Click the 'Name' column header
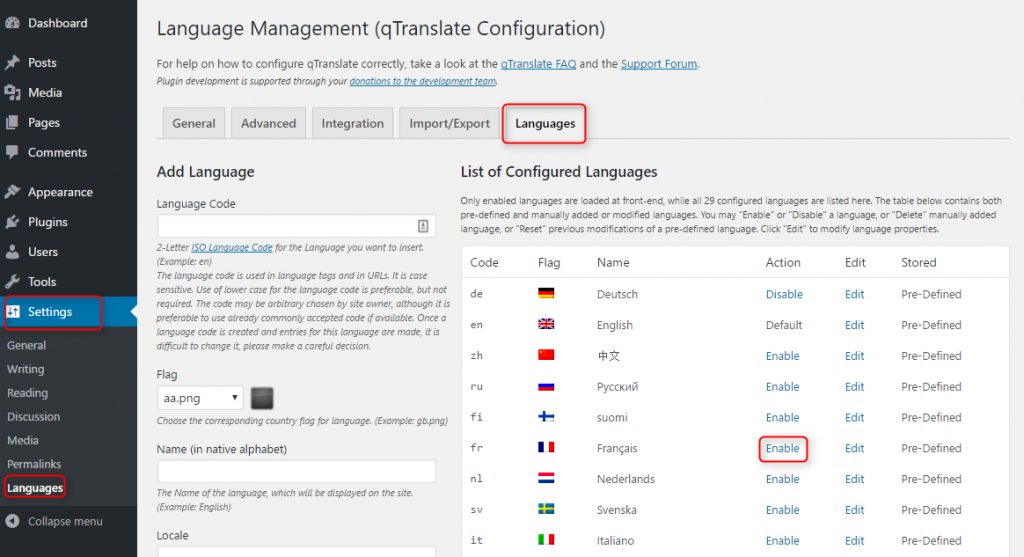The height and width of the screenshot is (557, 1024). pyautogui.click(x=613, y=263)
